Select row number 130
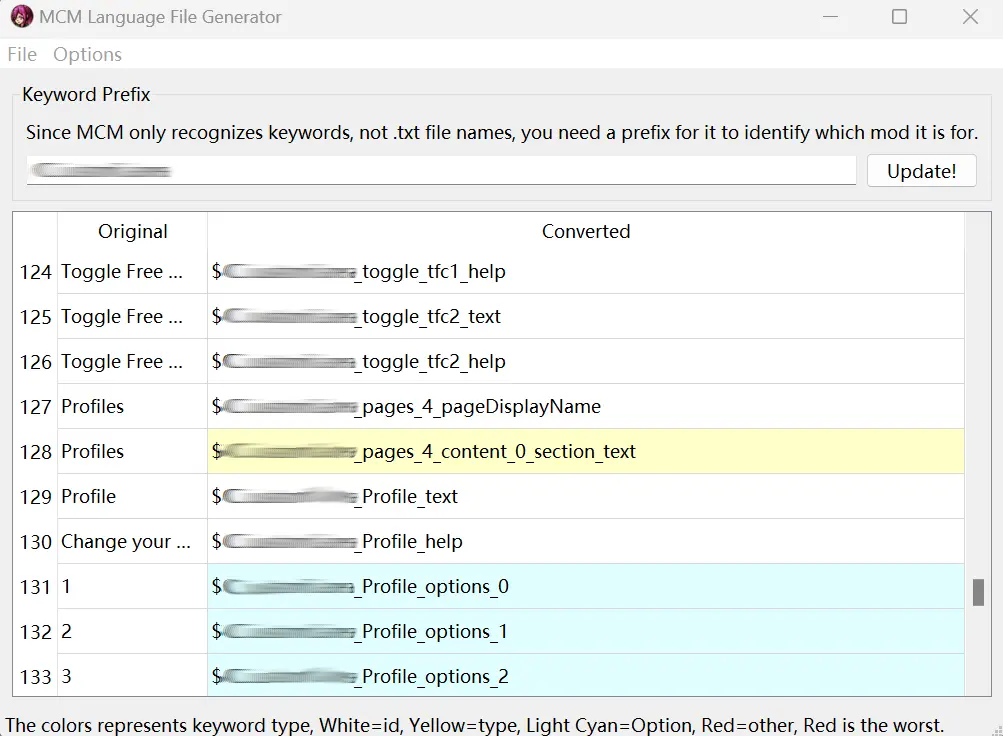This screenshot has width=1003, height=736. [x=35, y=542]
